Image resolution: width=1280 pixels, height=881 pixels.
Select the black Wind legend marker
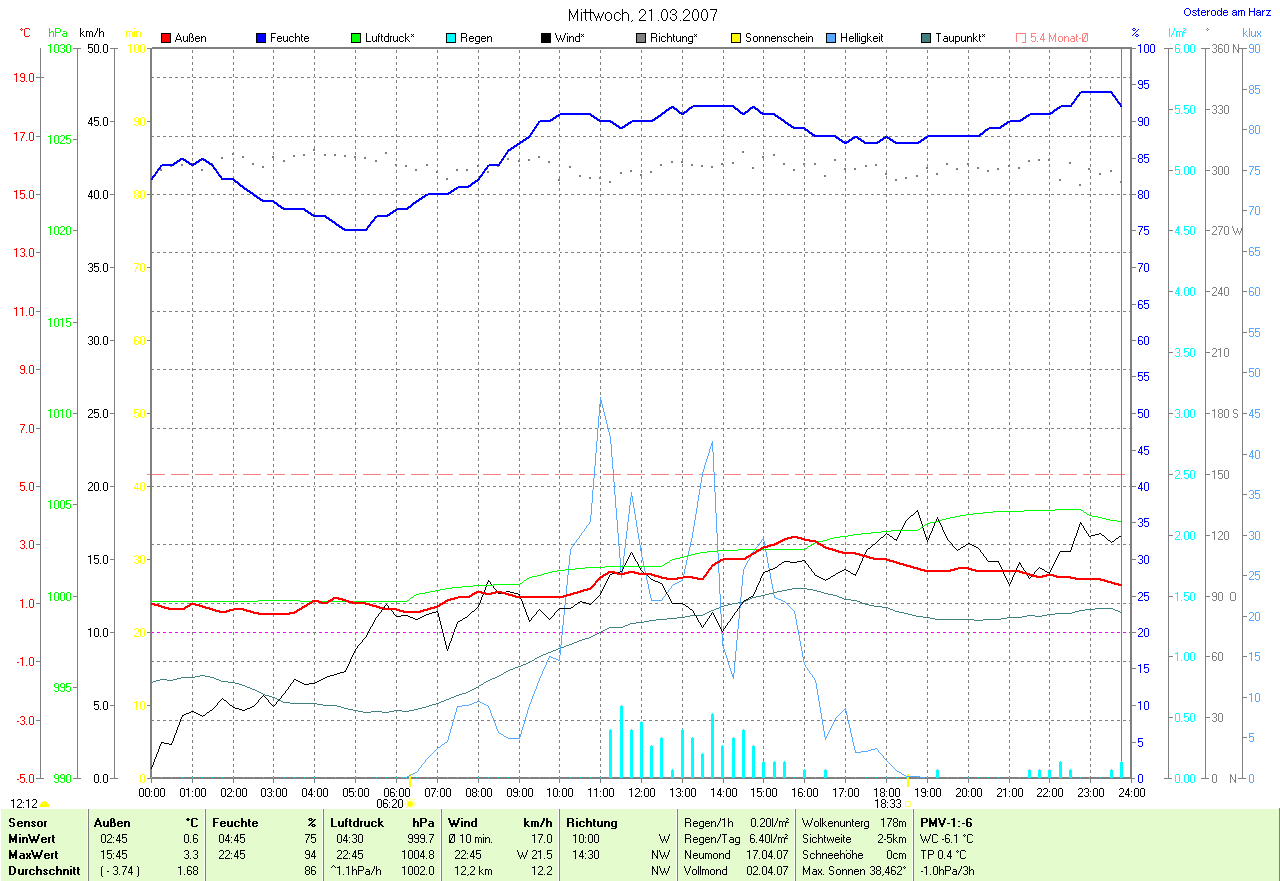click(x=546, y=38)
